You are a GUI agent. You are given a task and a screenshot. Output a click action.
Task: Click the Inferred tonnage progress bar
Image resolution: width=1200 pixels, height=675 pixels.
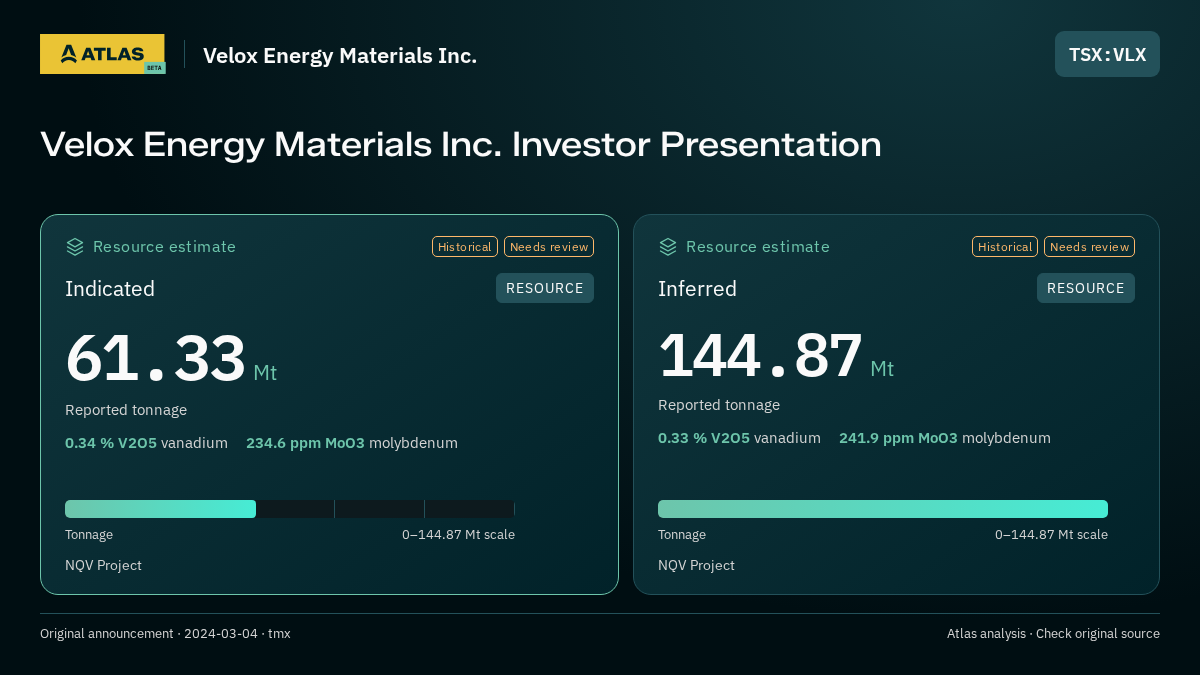coord(883,509)
